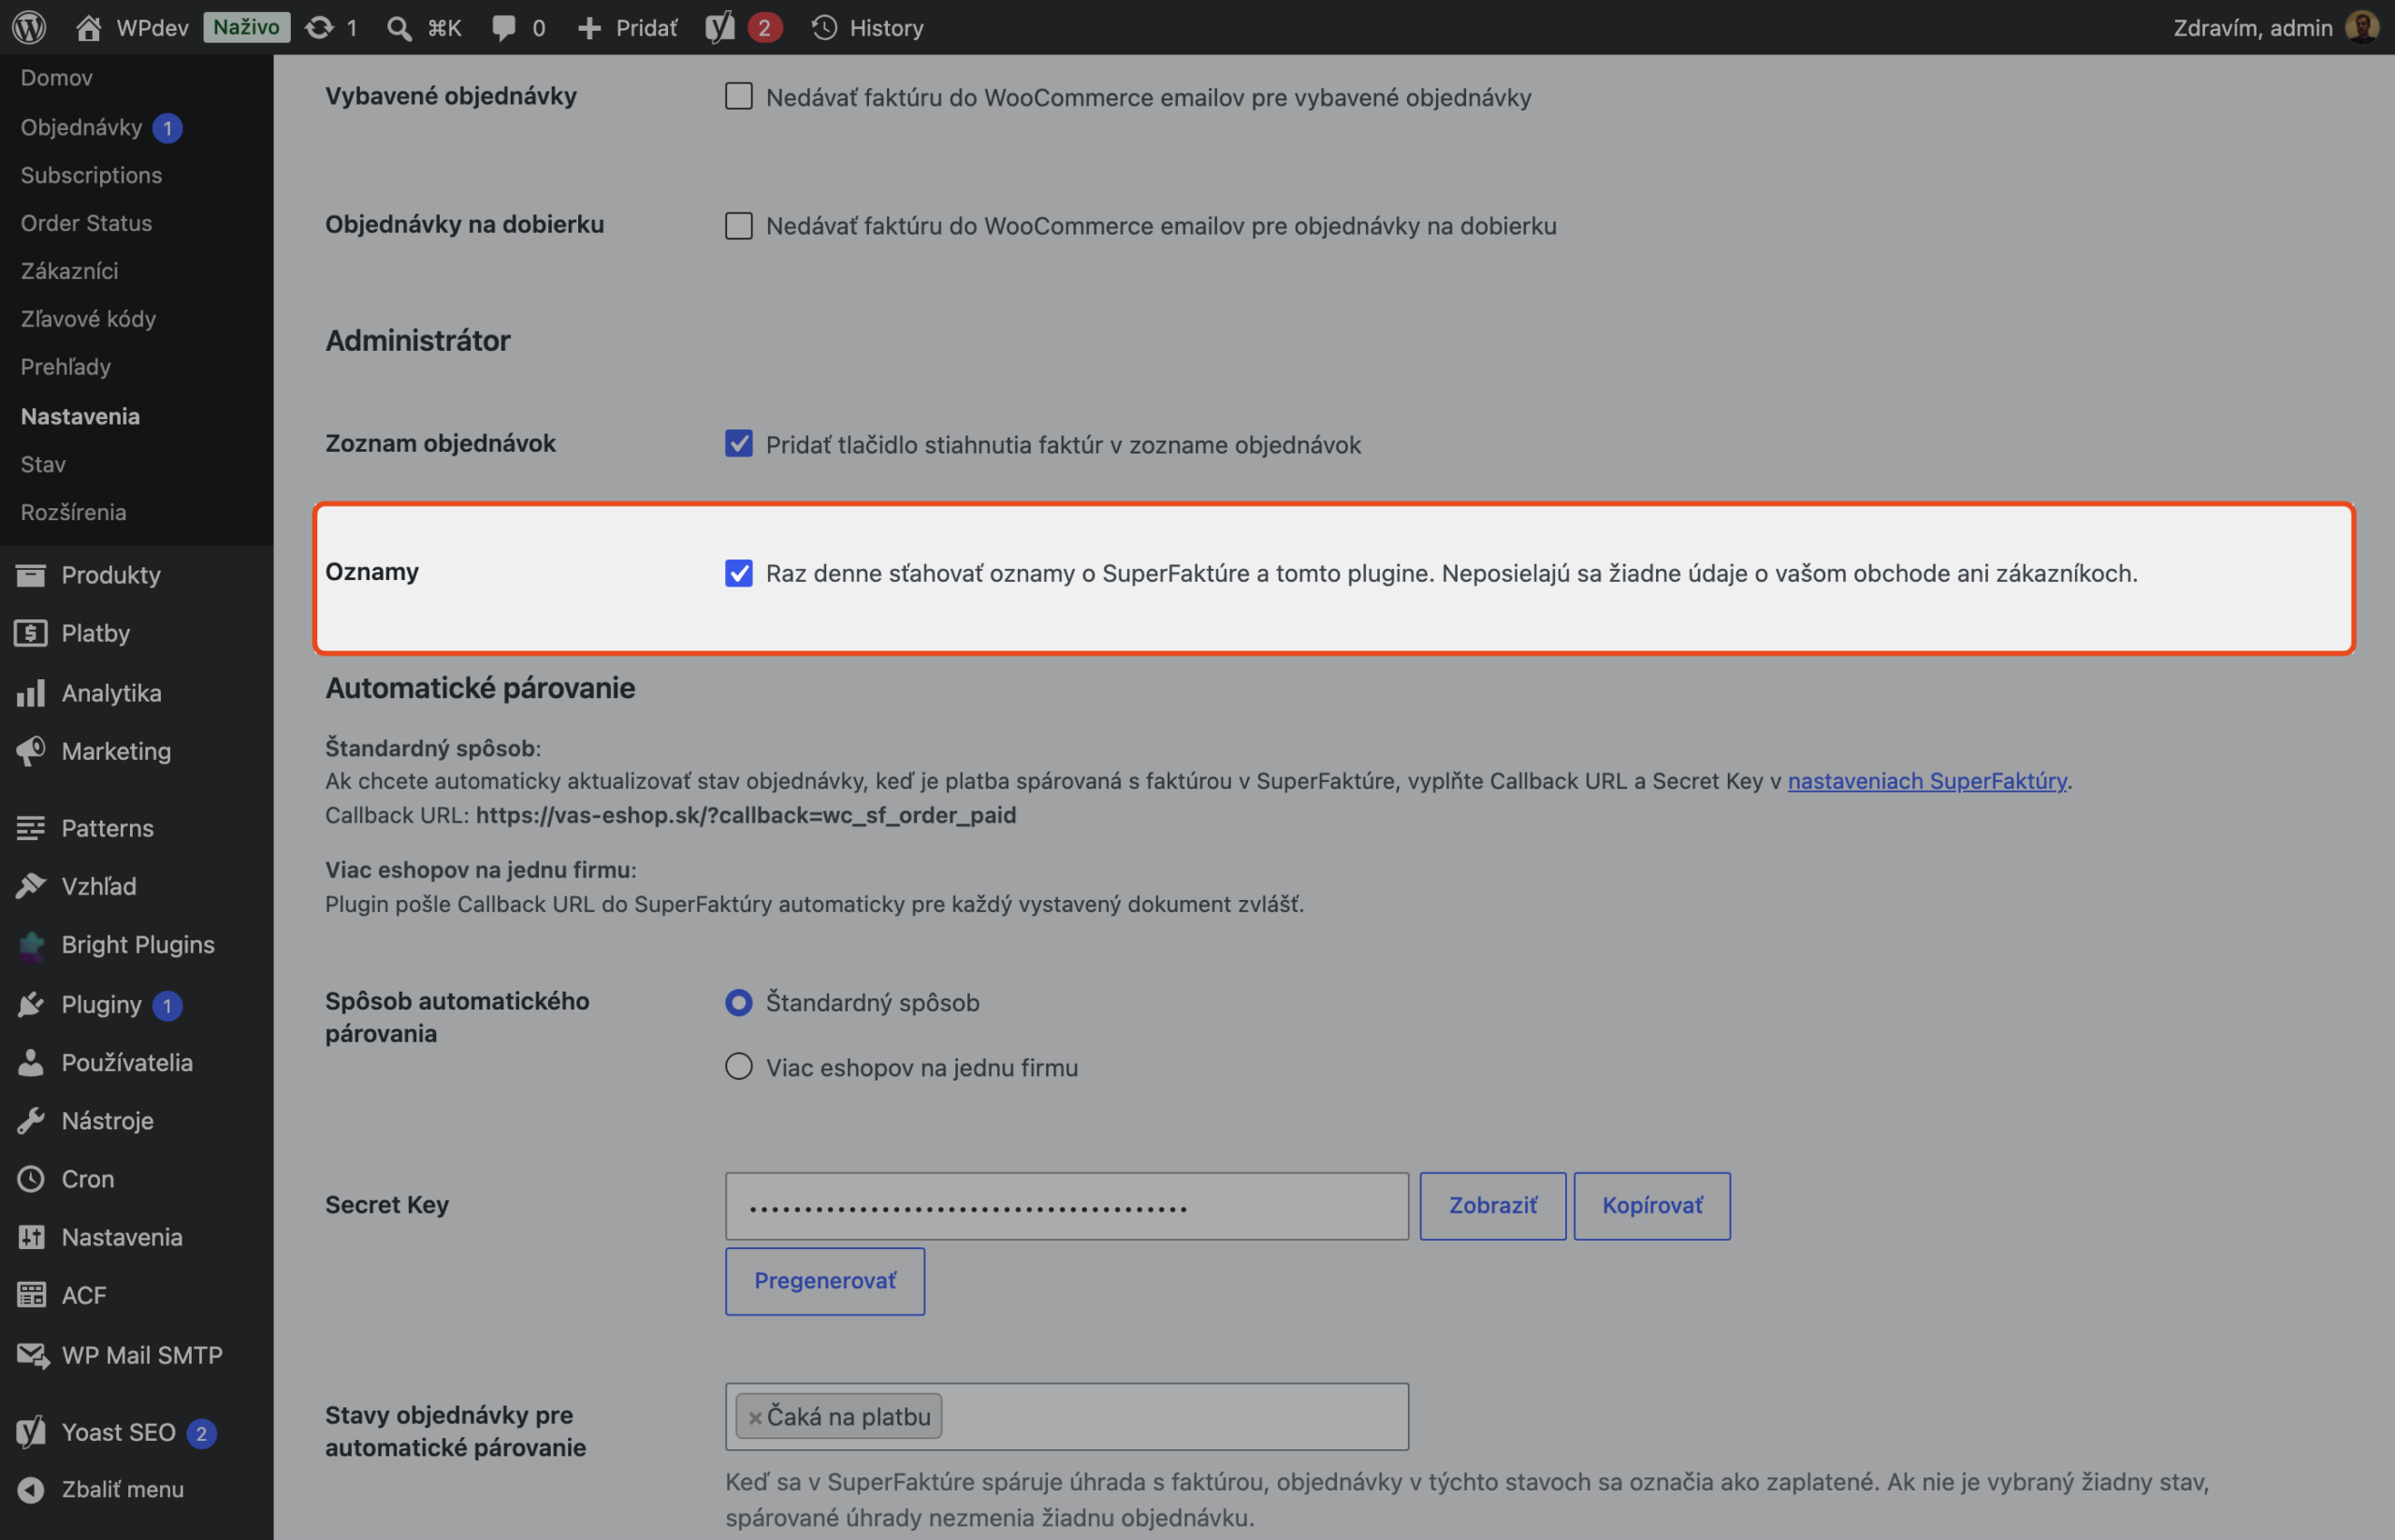Open the updates icon in admin bar

tap(319, 27)
